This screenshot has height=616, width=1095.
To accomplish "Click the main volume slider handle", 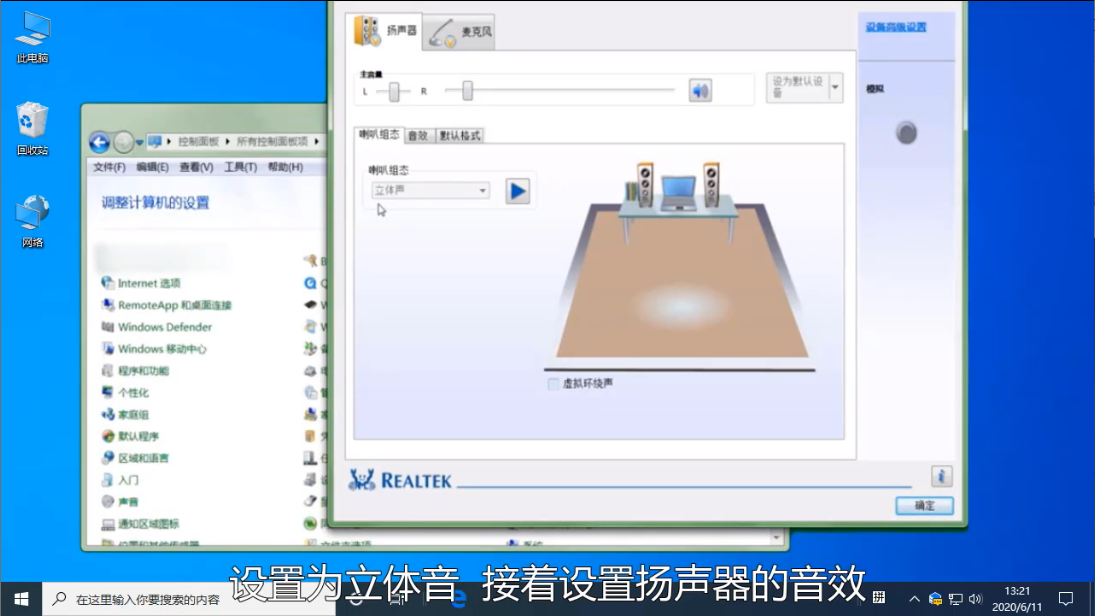I will coord(467,91).
